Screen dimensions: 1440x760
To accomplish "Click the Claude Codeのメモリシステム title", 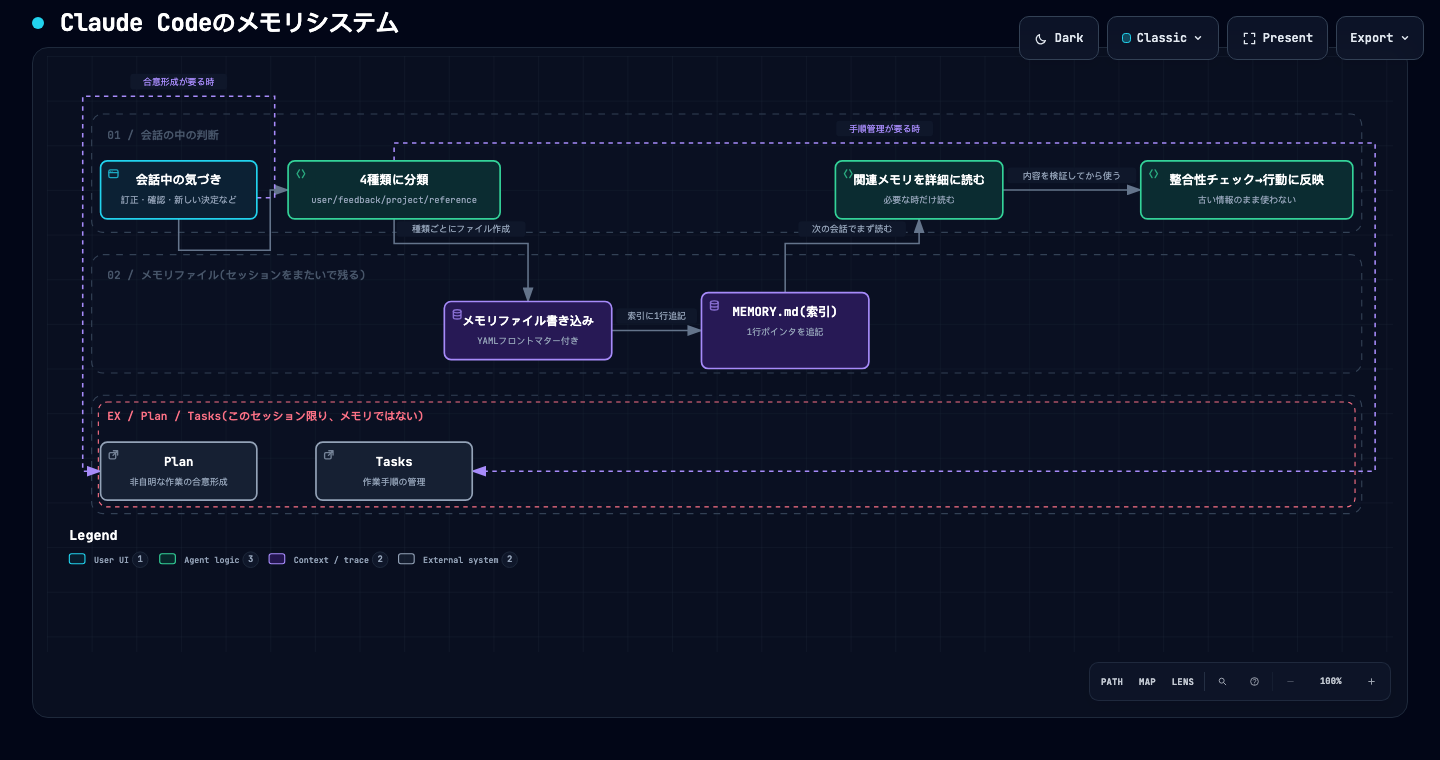I will (229, 23).
